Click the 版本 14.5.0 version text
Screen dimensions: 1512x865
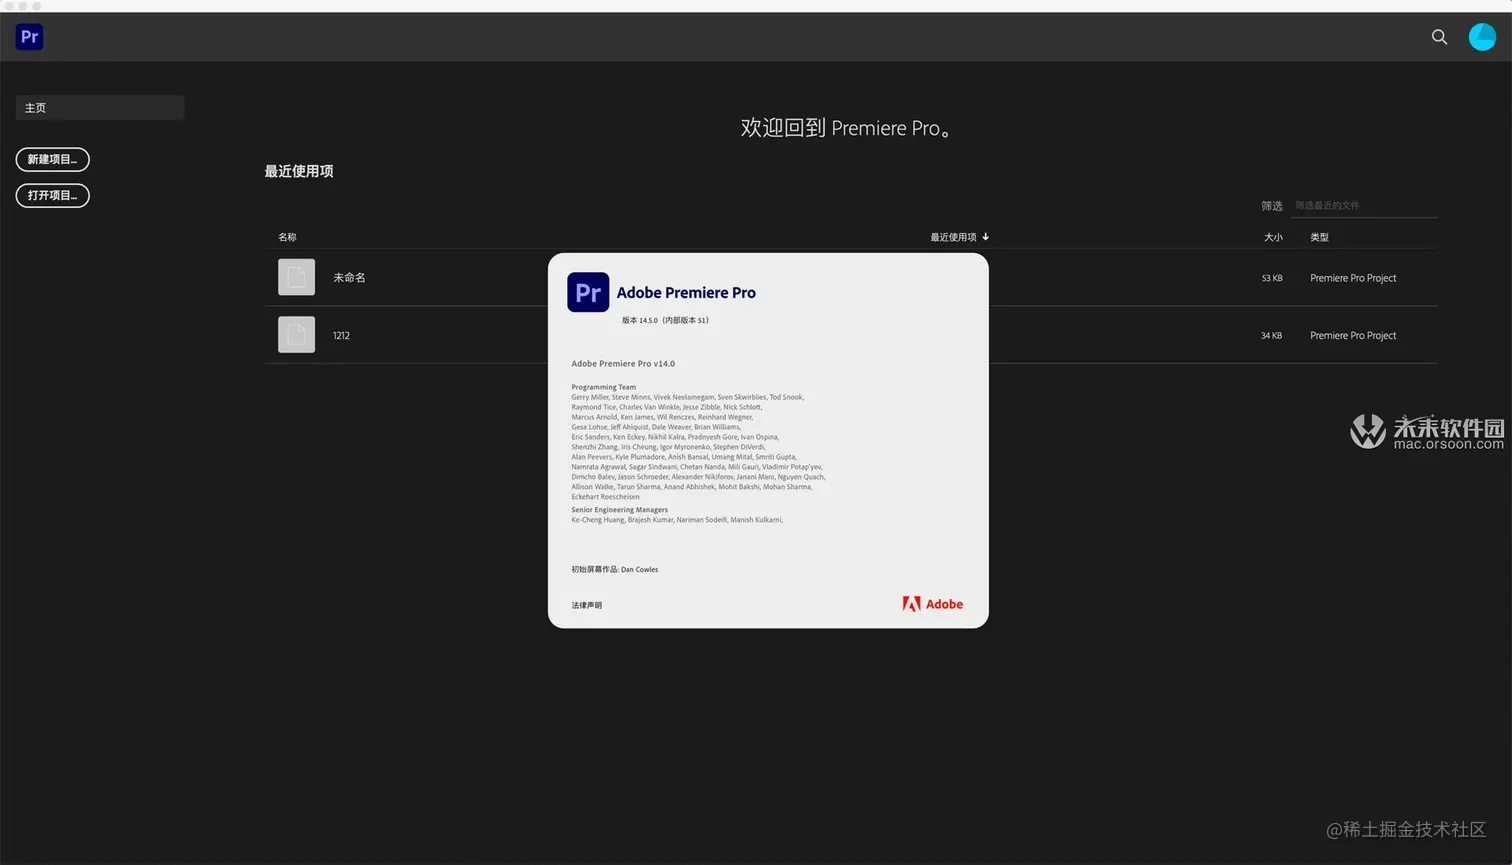tap(665, 321)
